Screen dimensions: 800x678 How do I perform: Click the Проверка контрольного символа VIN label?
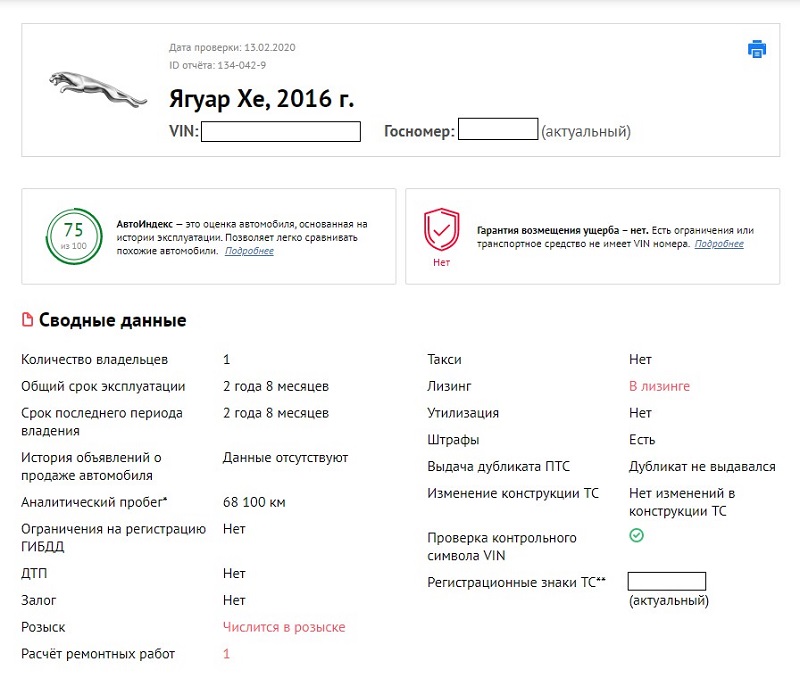pos(502,546)
